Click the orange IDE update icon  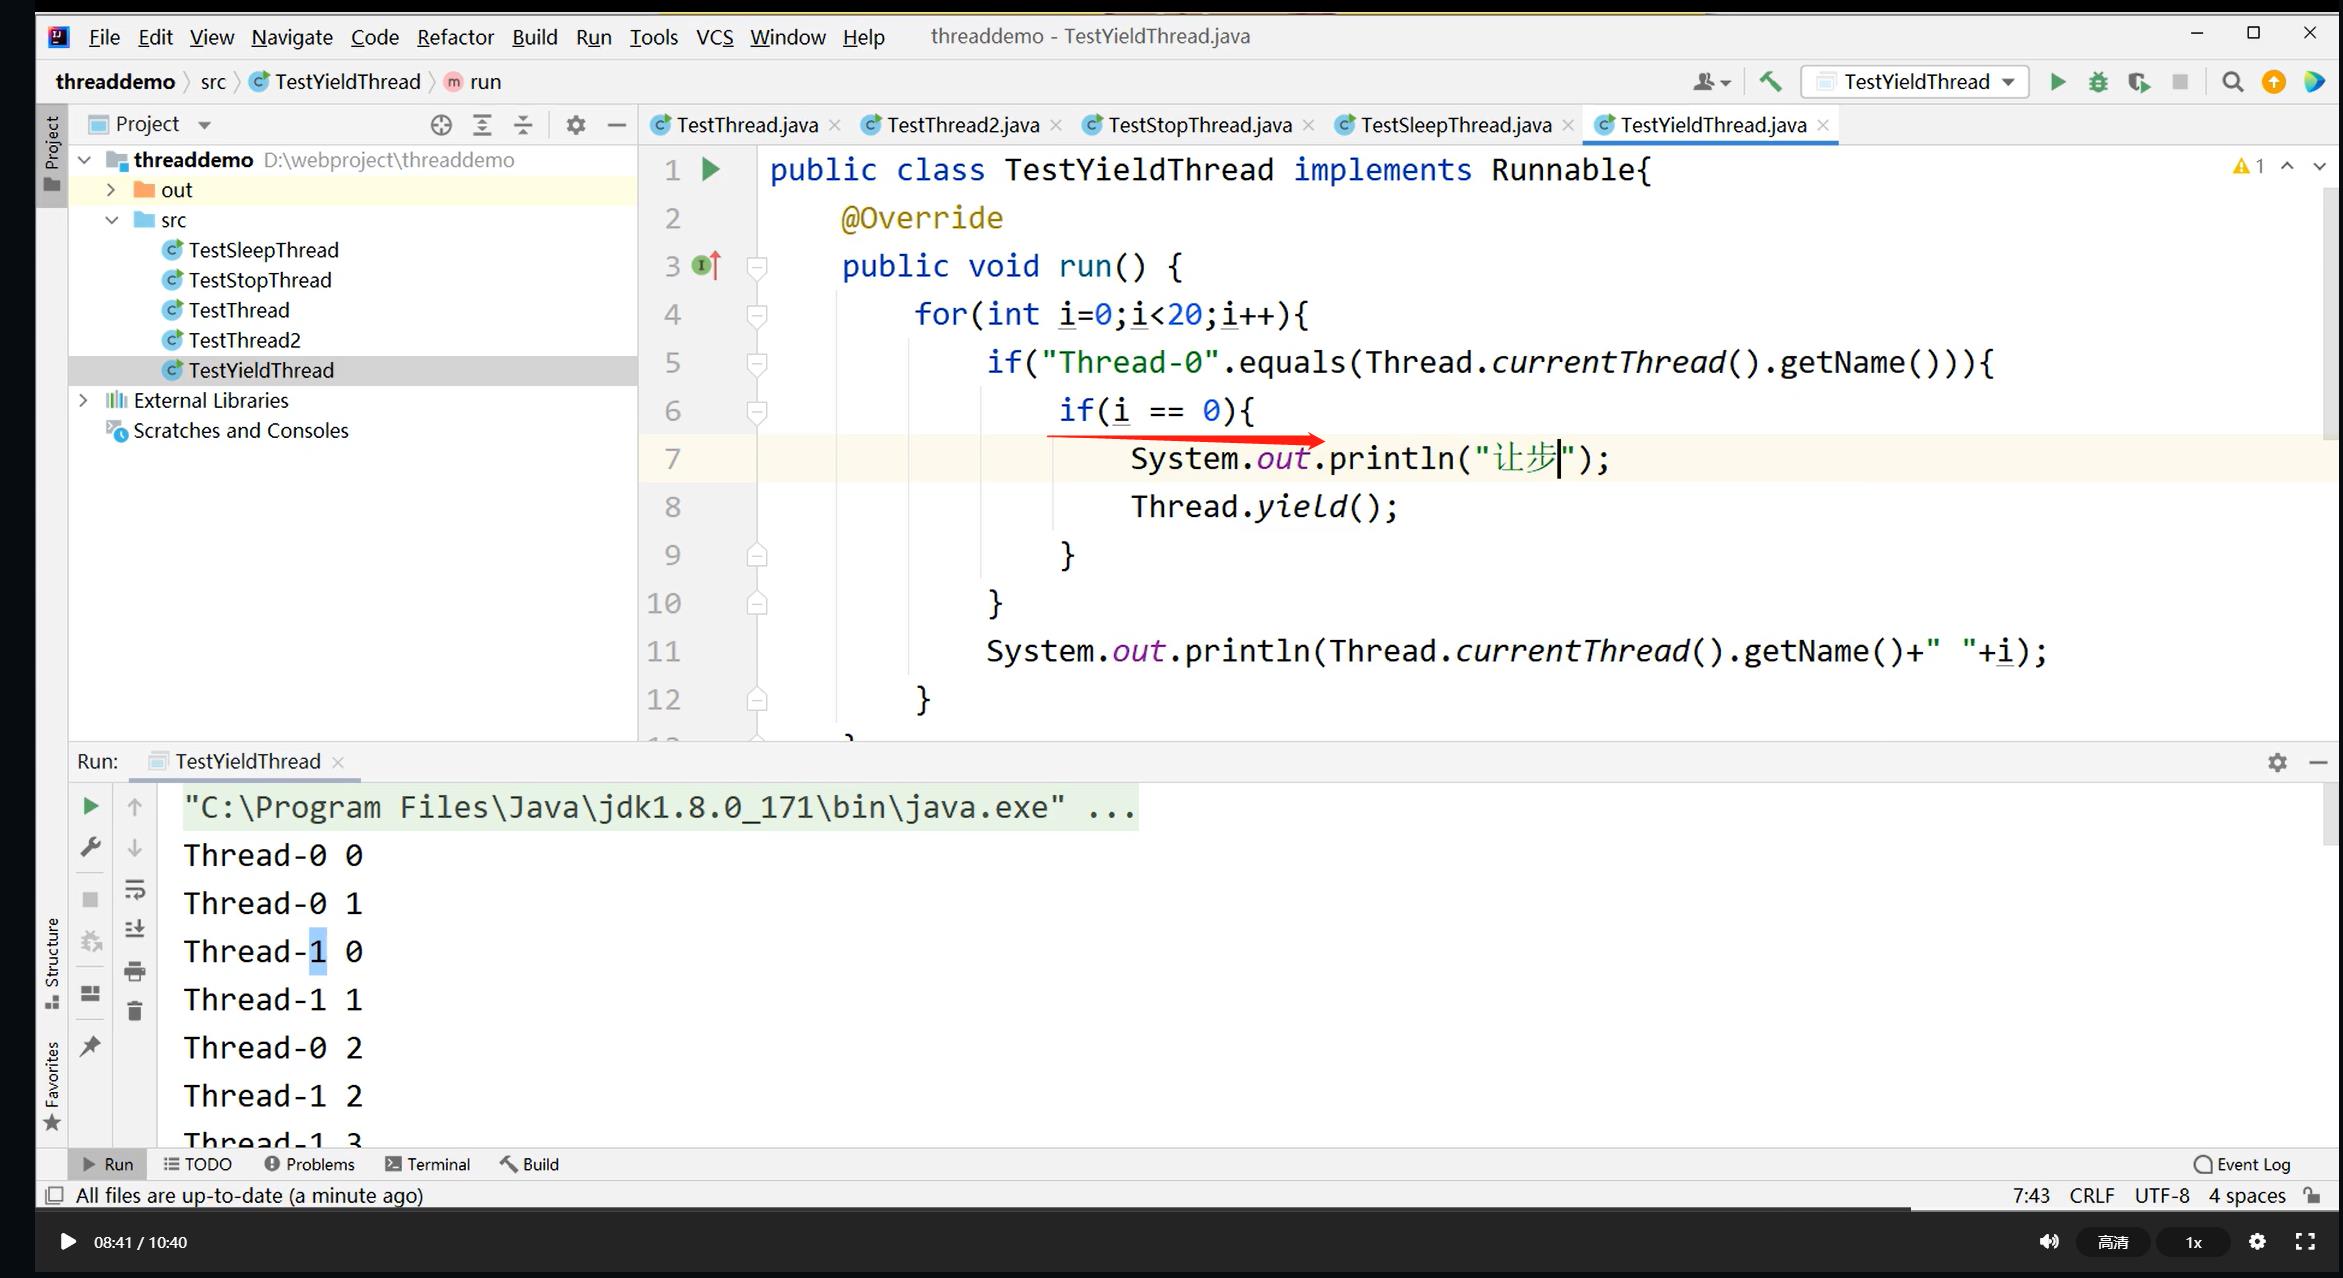(x=2273, y=82)
